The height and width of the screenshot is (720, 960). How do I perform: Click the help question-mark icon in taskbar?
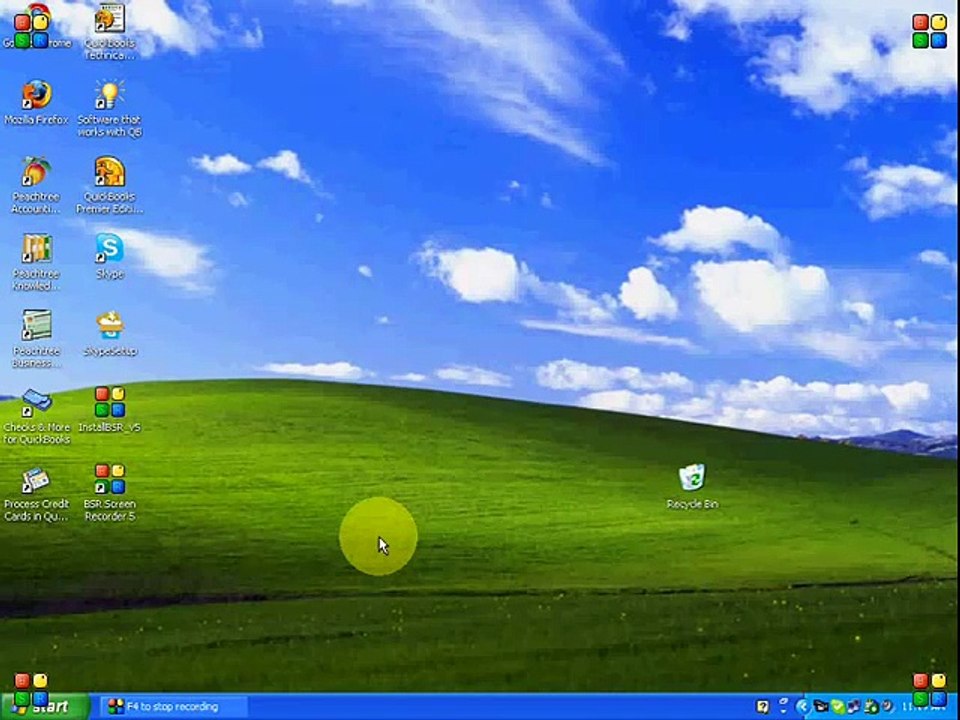click(x=763, y=707)
